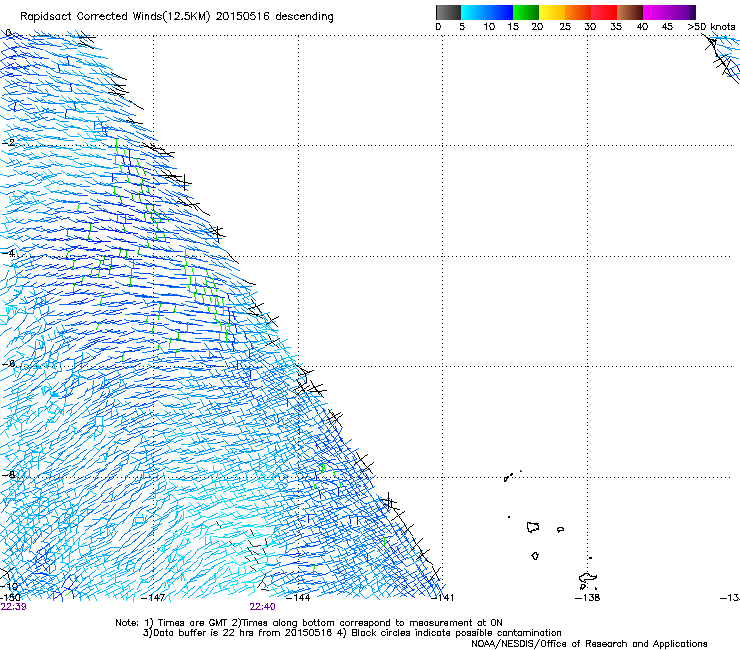Screen dimensions: 740x650
Task: Click the gray 0-5 knots color band
Action: point(448,12)
